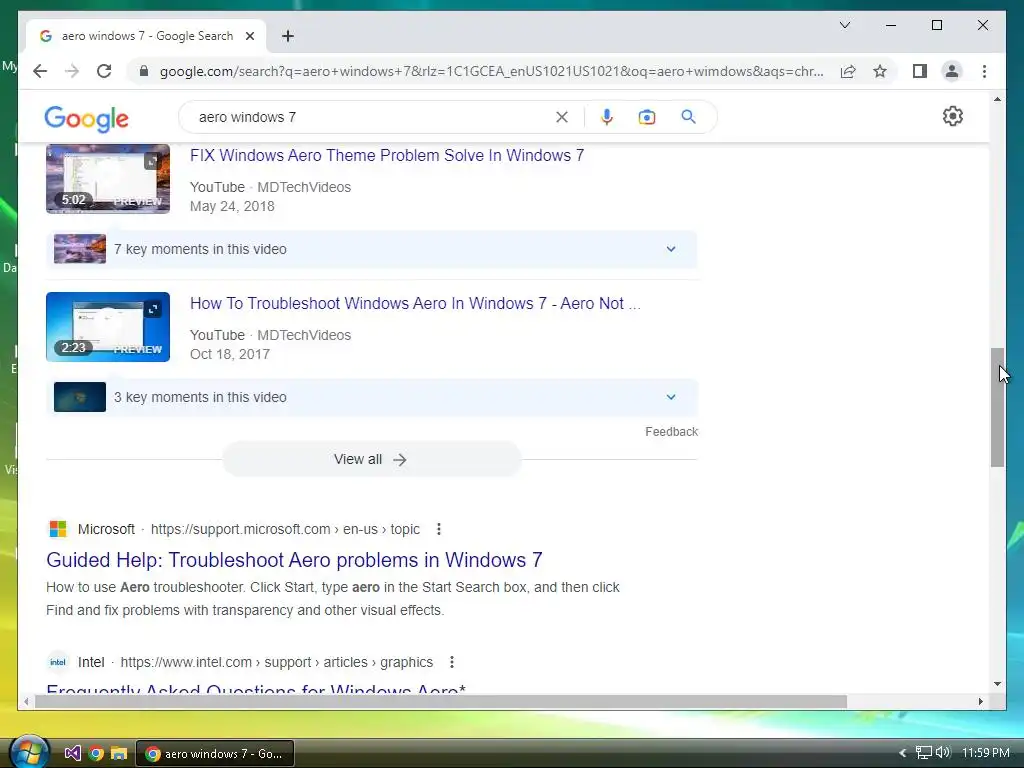This screenshot has width=1024, height=768.
Task: Open the Chrome profile avatar
Action: [952, 71]
